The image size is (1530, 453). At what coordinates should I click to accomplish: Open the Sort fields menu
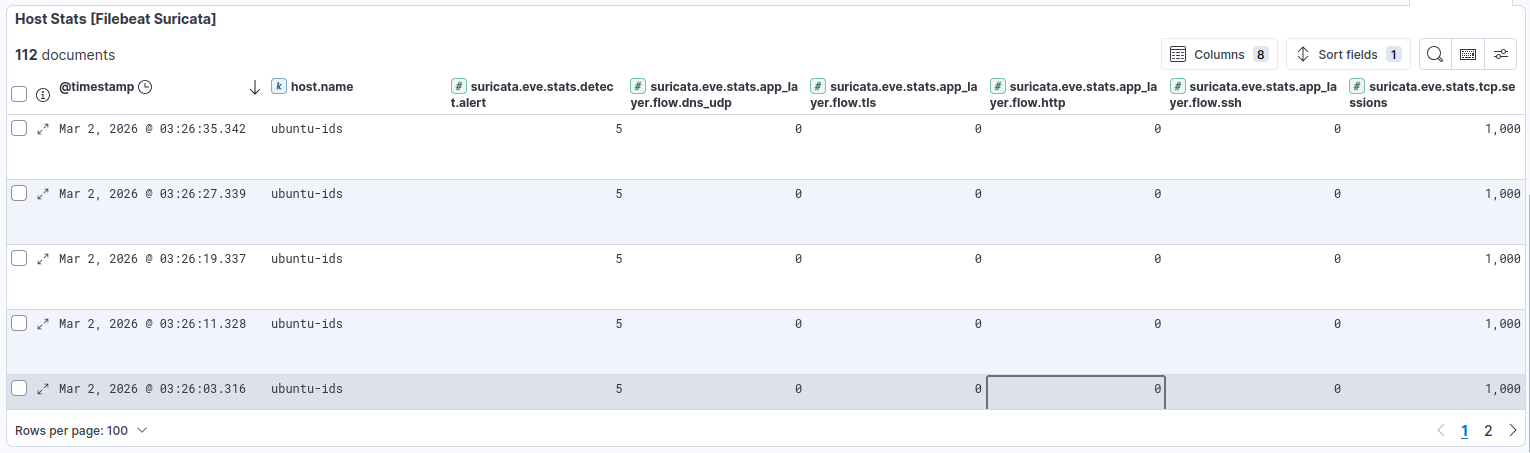[1347, 55]
